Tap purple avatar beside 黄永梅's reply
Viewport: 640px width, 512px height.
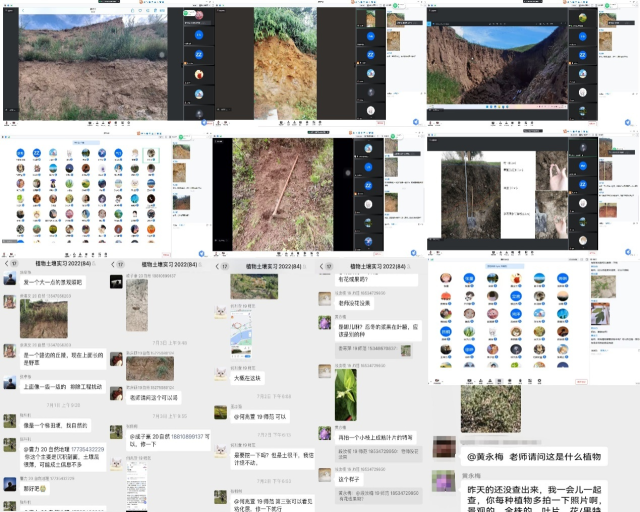(445, 482)
